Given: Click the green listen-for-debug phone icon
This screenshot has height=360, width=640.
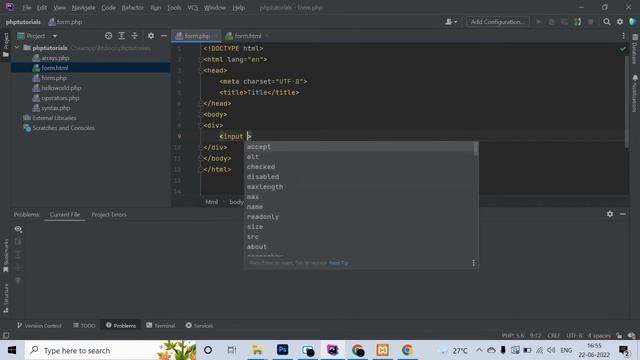Looking at the screenshot, I should click(x=578, y=22).
